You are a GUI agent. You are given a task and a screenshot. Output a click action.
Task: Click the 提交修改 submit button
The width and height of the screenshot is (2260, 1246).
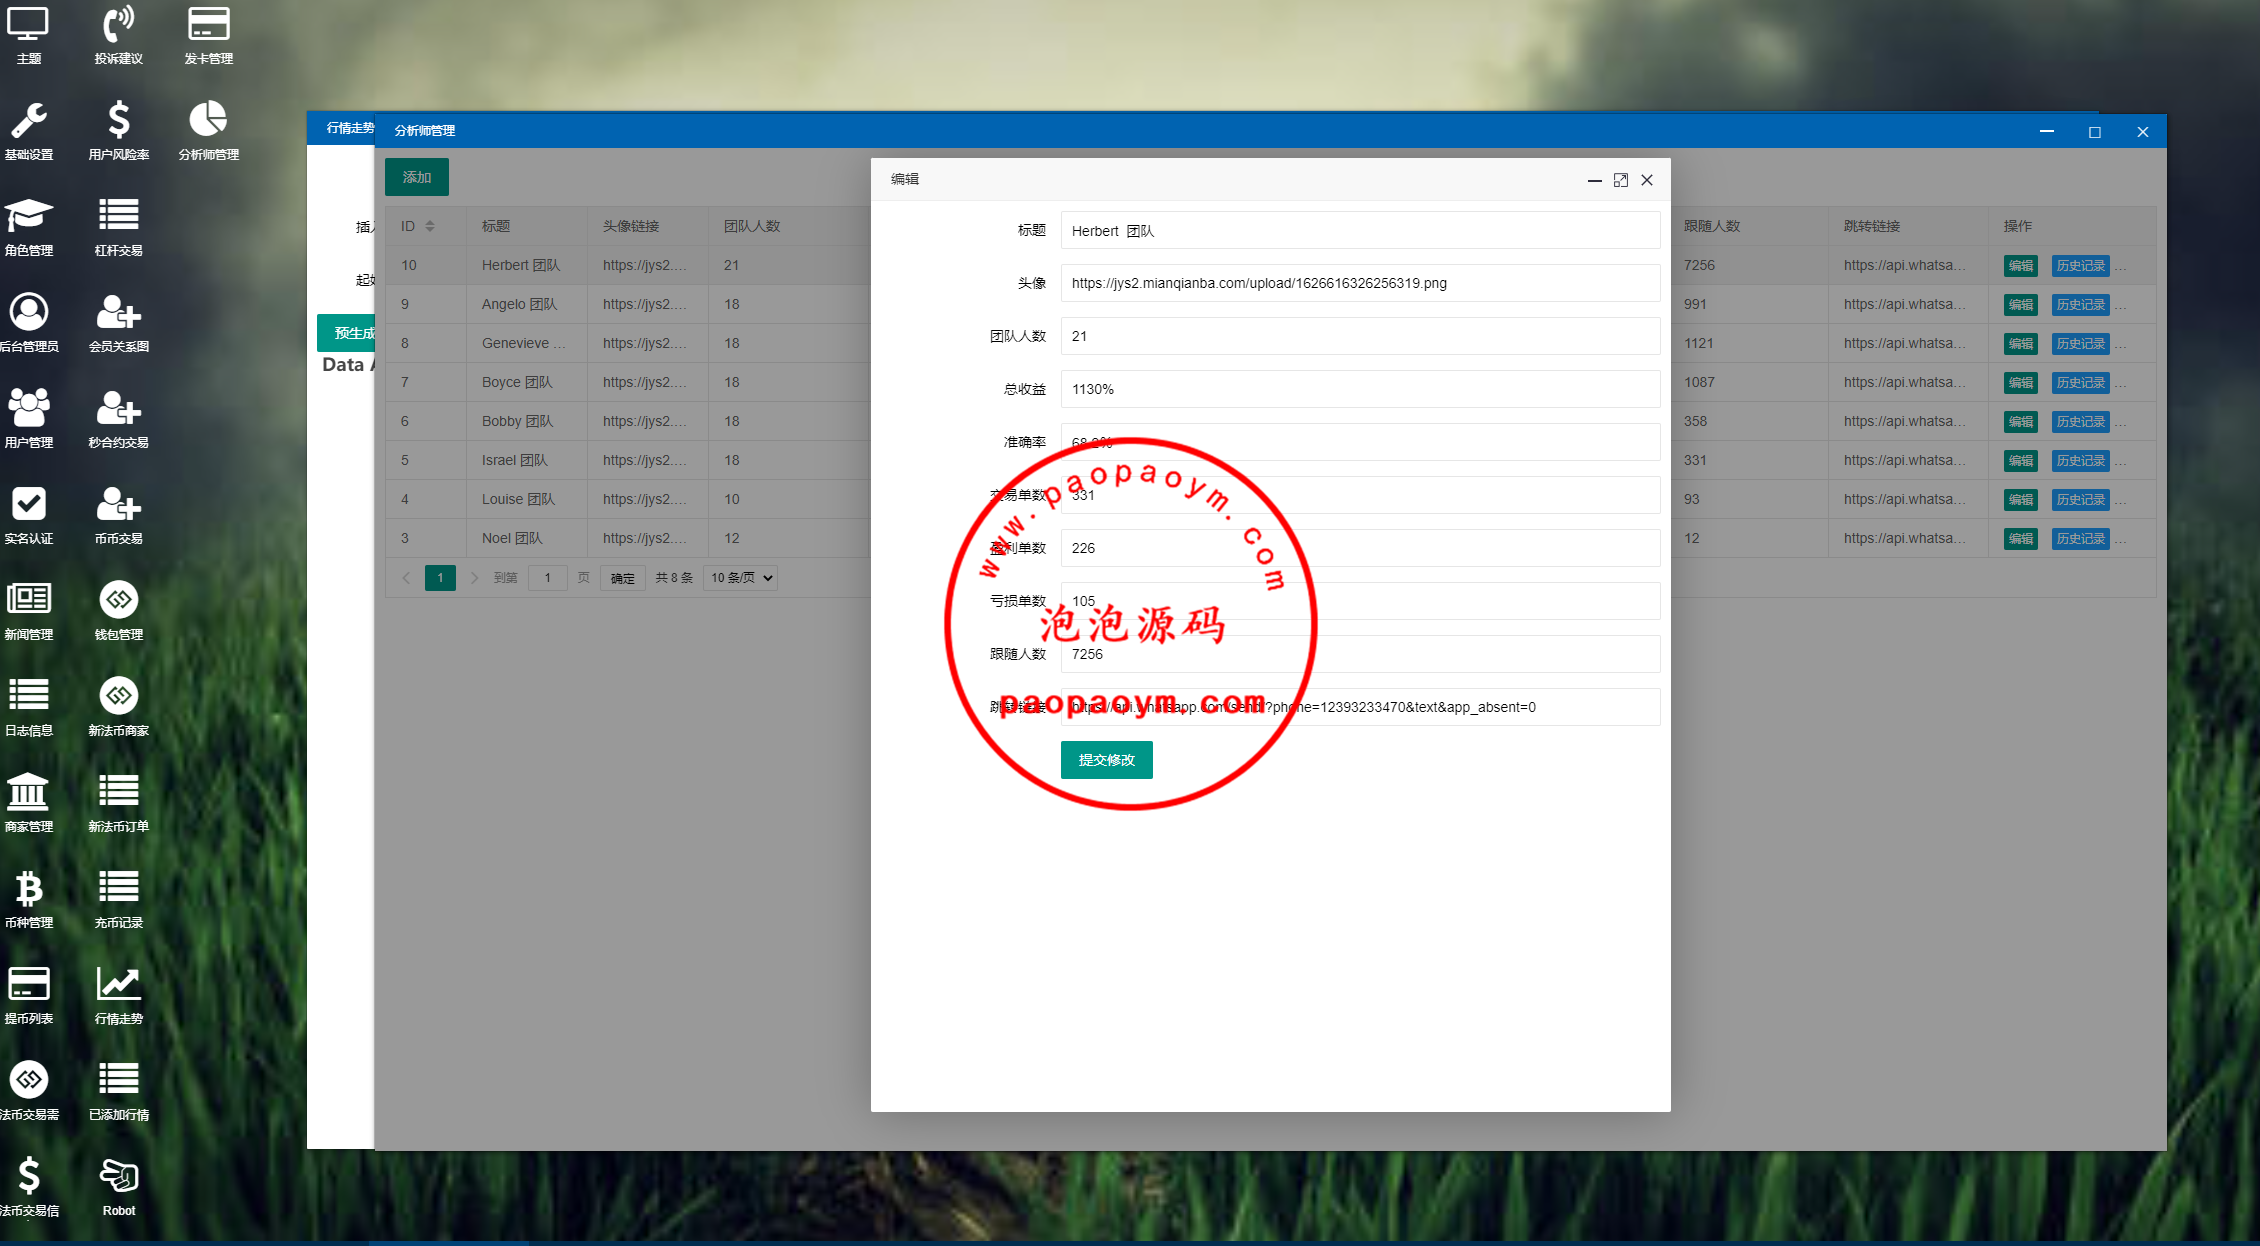(1106, 760)
